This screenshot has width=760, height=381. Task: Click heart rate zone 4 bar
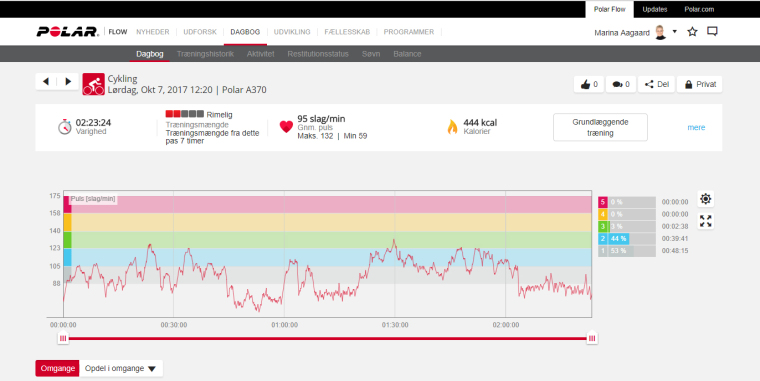[627, 214]
